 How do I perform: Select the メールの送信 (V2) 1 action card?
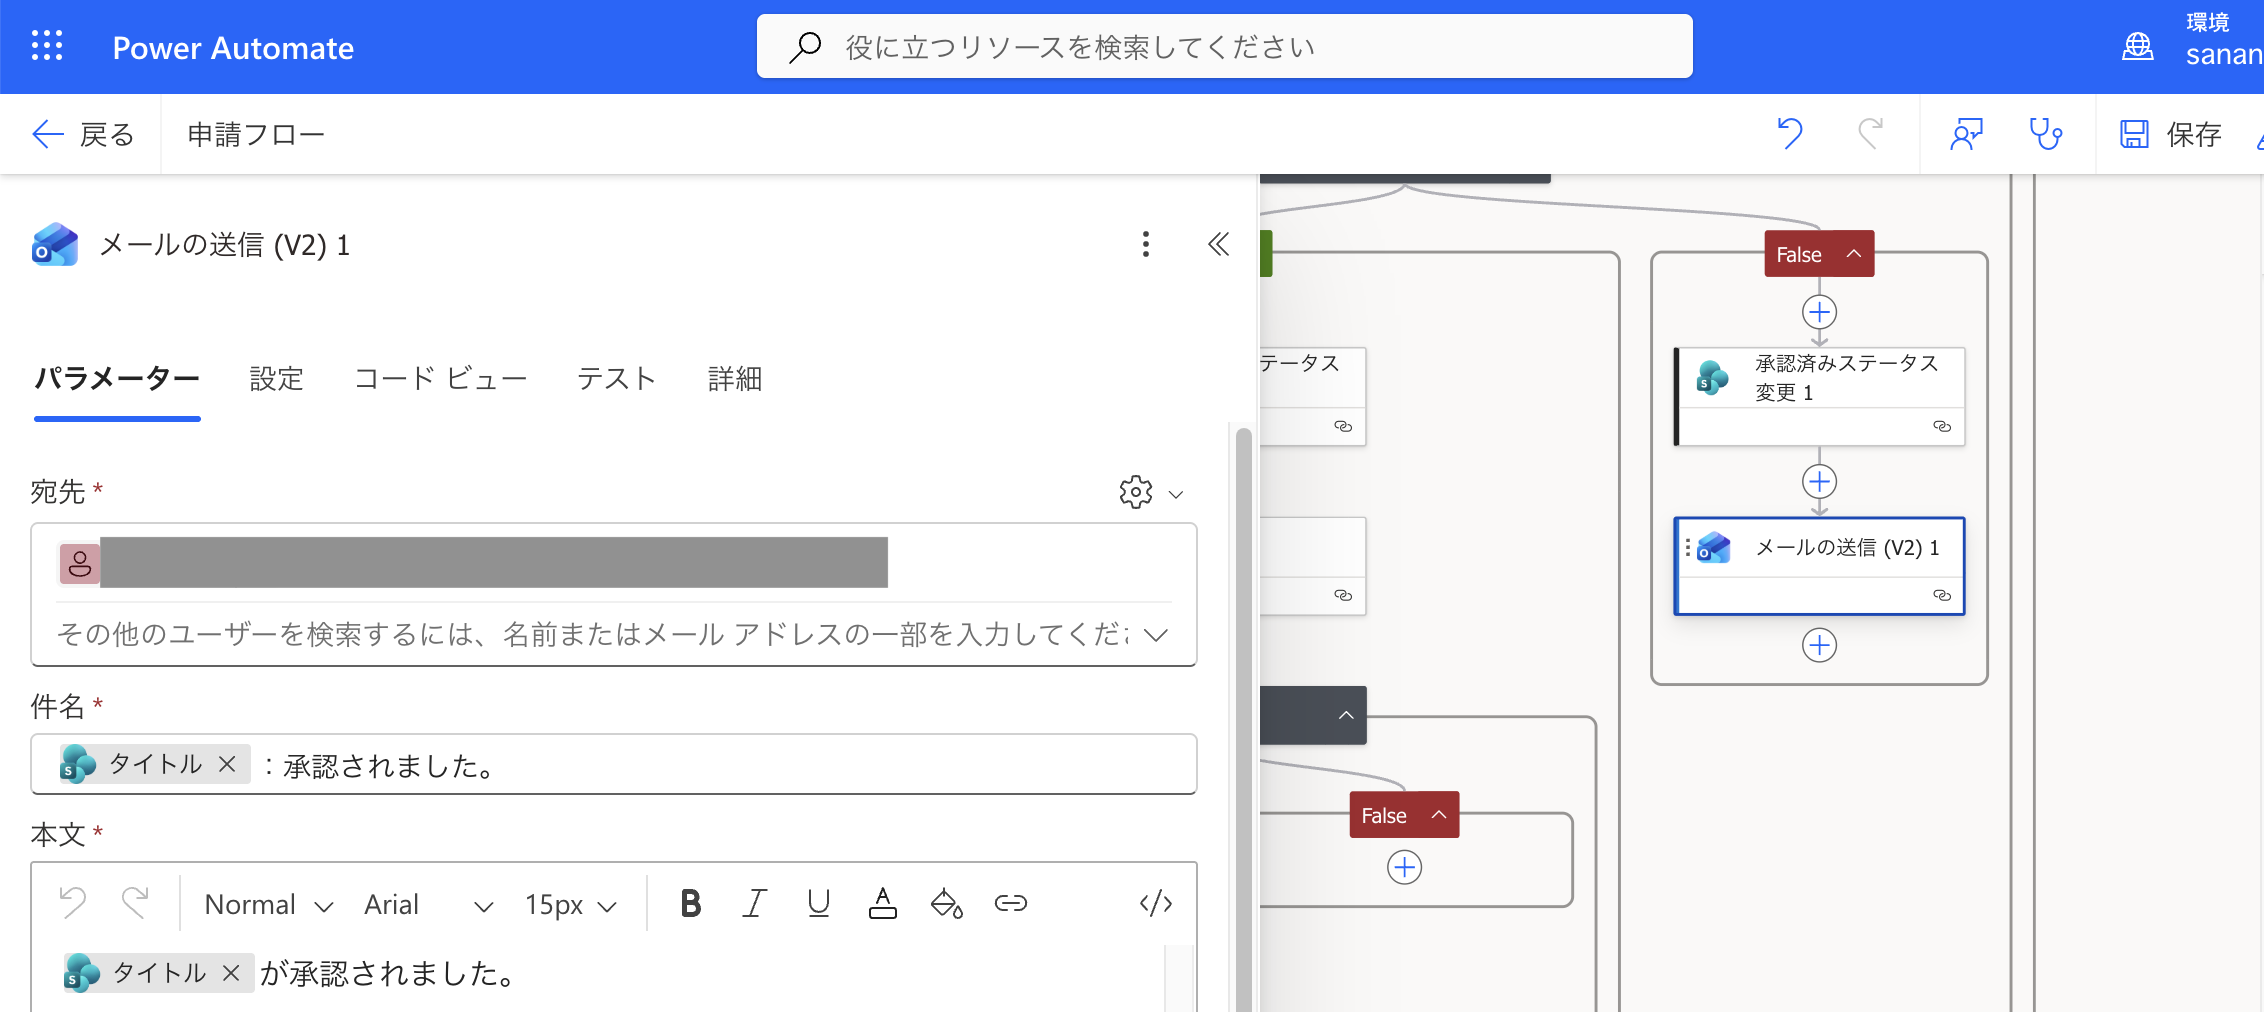pos(1820,566)
